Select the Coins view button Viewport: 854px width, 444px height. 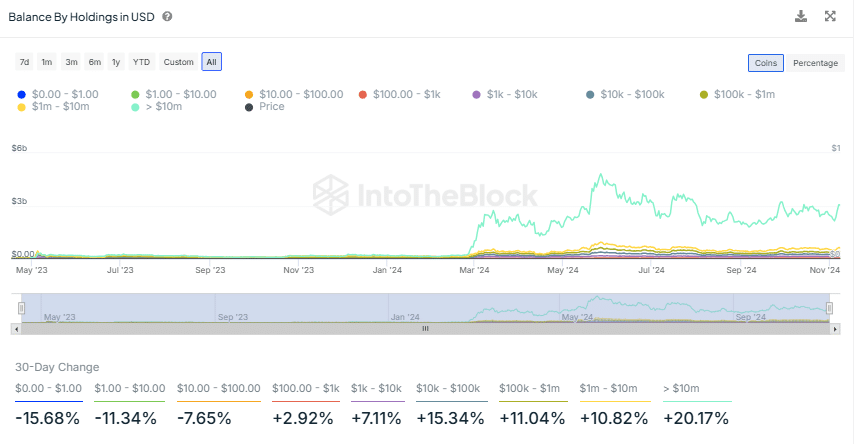766,63
